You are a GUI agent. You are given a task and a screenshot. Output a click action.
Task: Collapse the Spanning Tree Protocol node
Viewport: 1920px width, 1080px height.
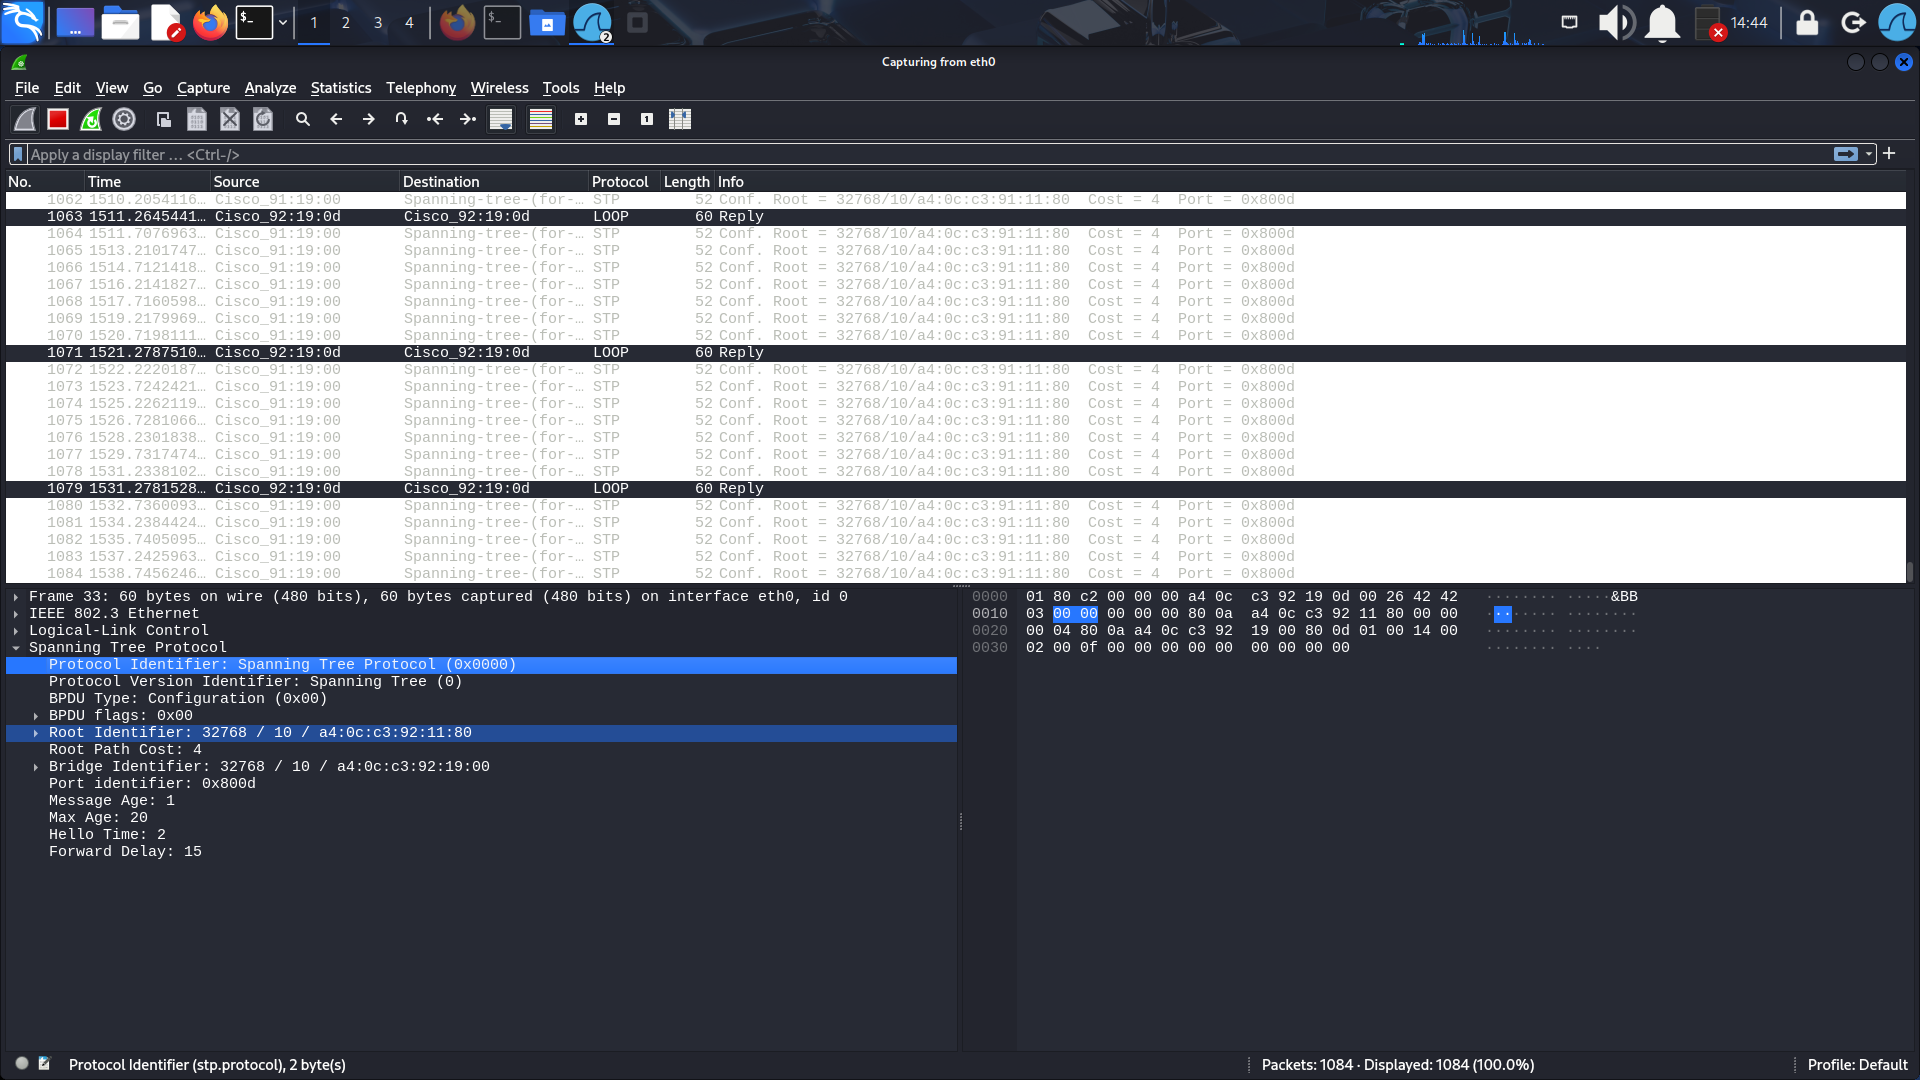point(16,648)
